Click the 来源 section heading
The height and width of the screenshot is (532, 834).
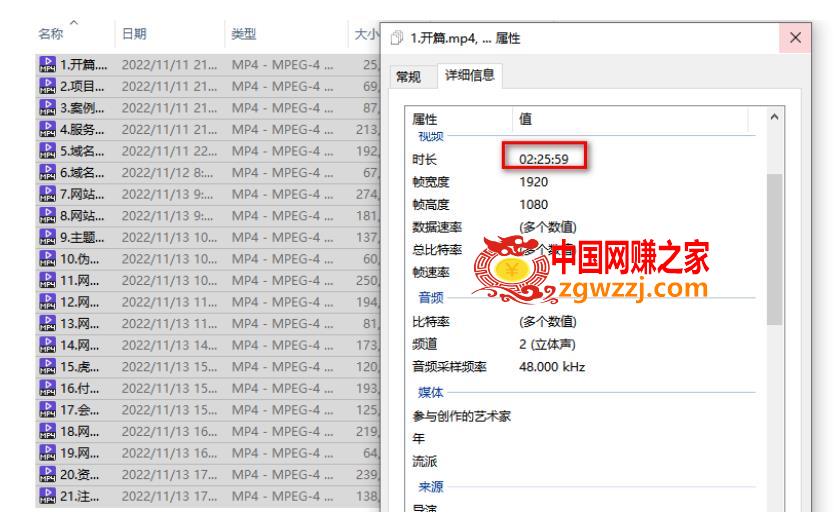(431, 487)
